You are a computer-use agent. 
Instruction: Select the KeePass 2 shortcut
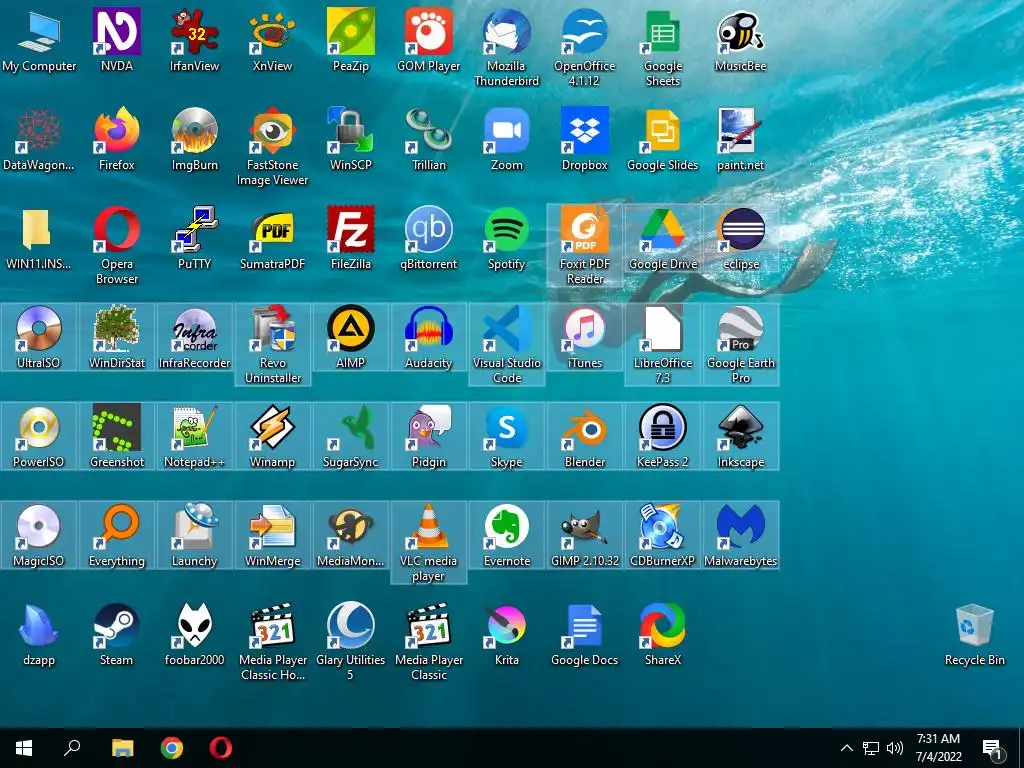click(663, 436)
